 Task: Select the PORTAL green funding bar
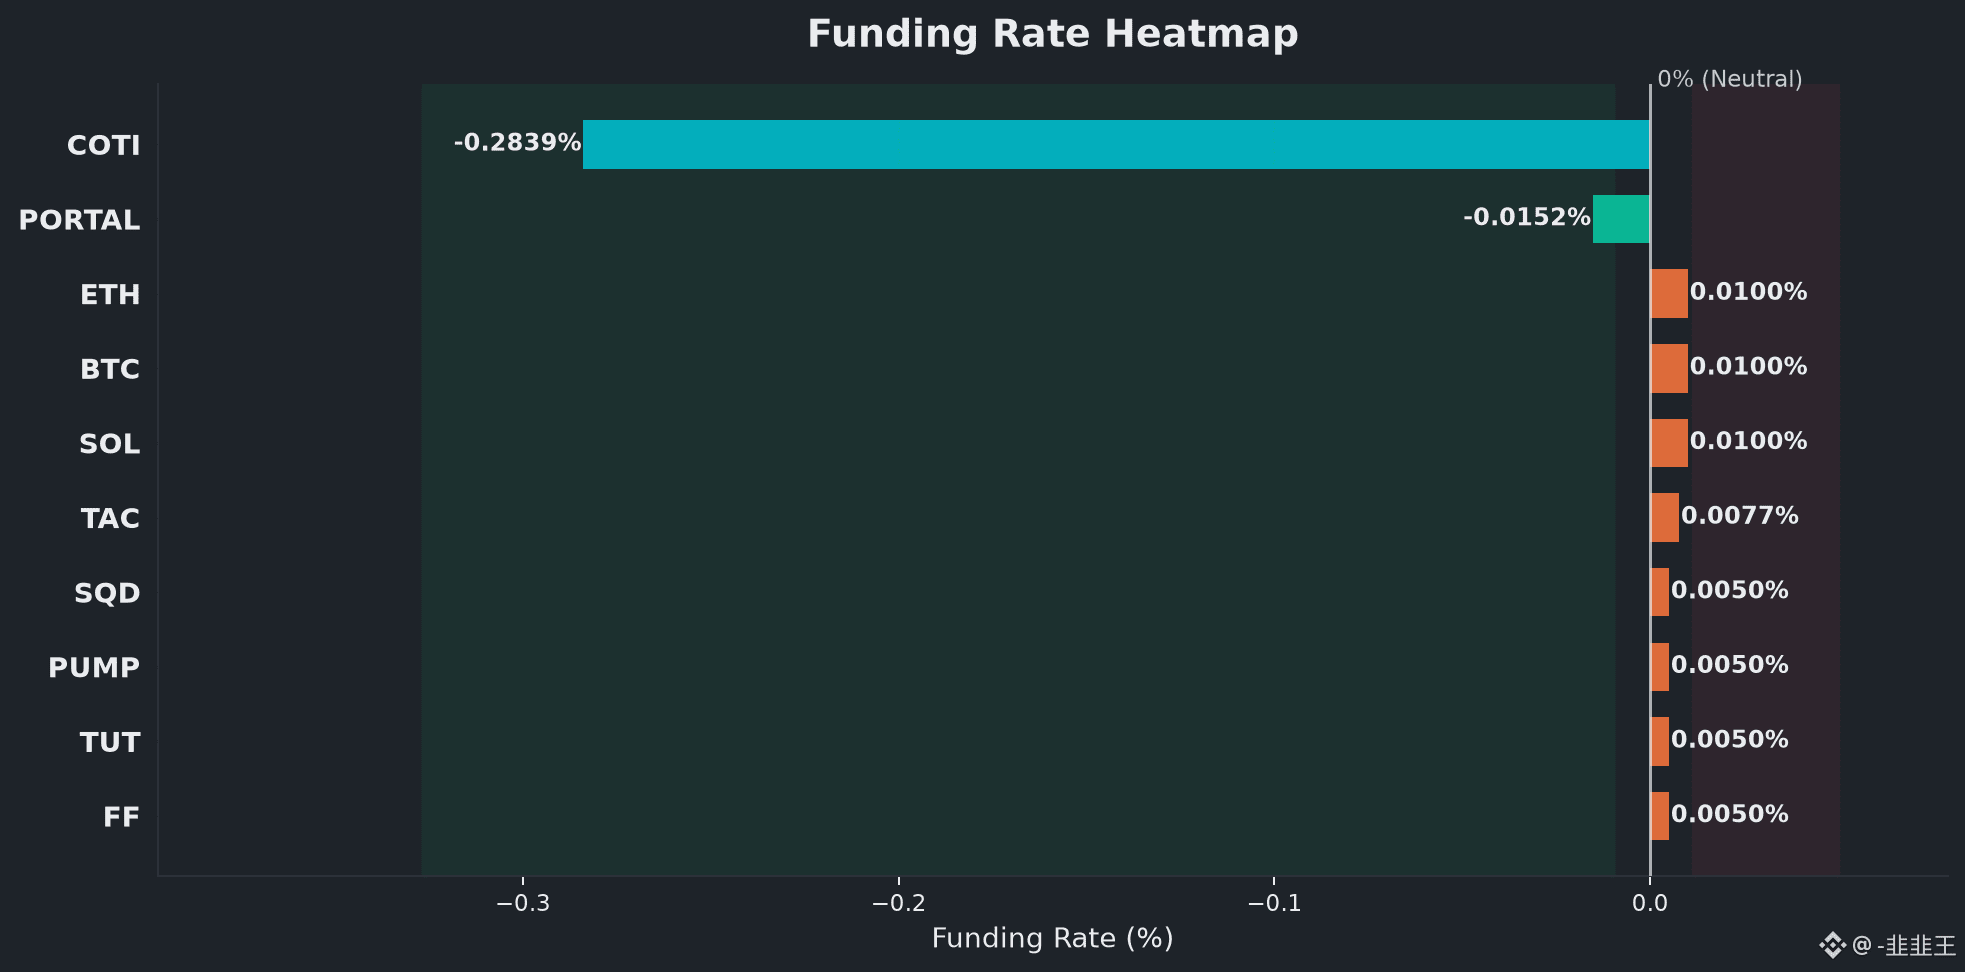1621,219
